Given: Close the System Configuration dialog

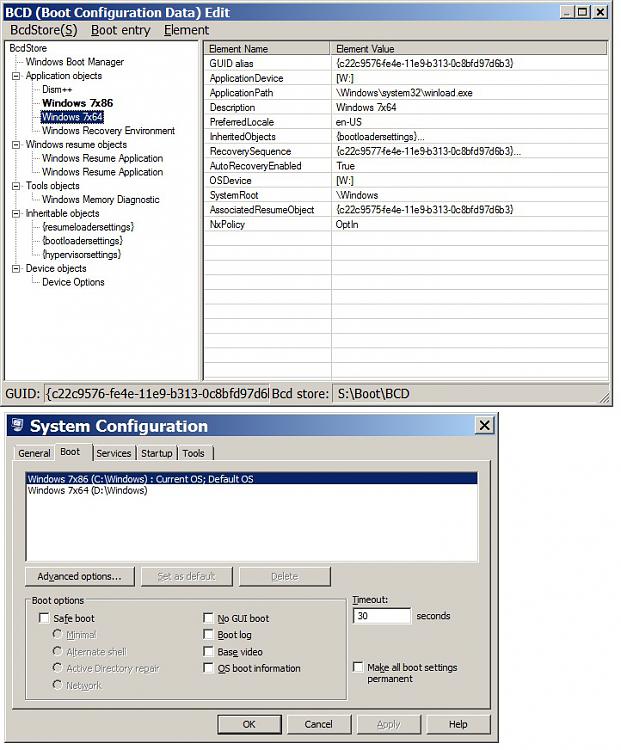Looking at the screenshot, I should point(484,425).
